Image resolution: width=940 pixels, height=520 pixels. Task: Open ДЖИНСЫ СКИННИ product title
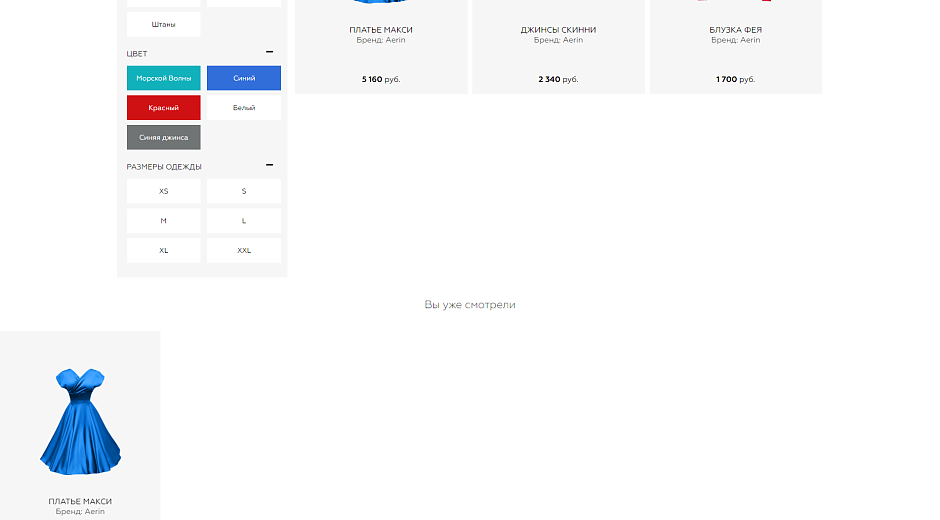(558, 29)
